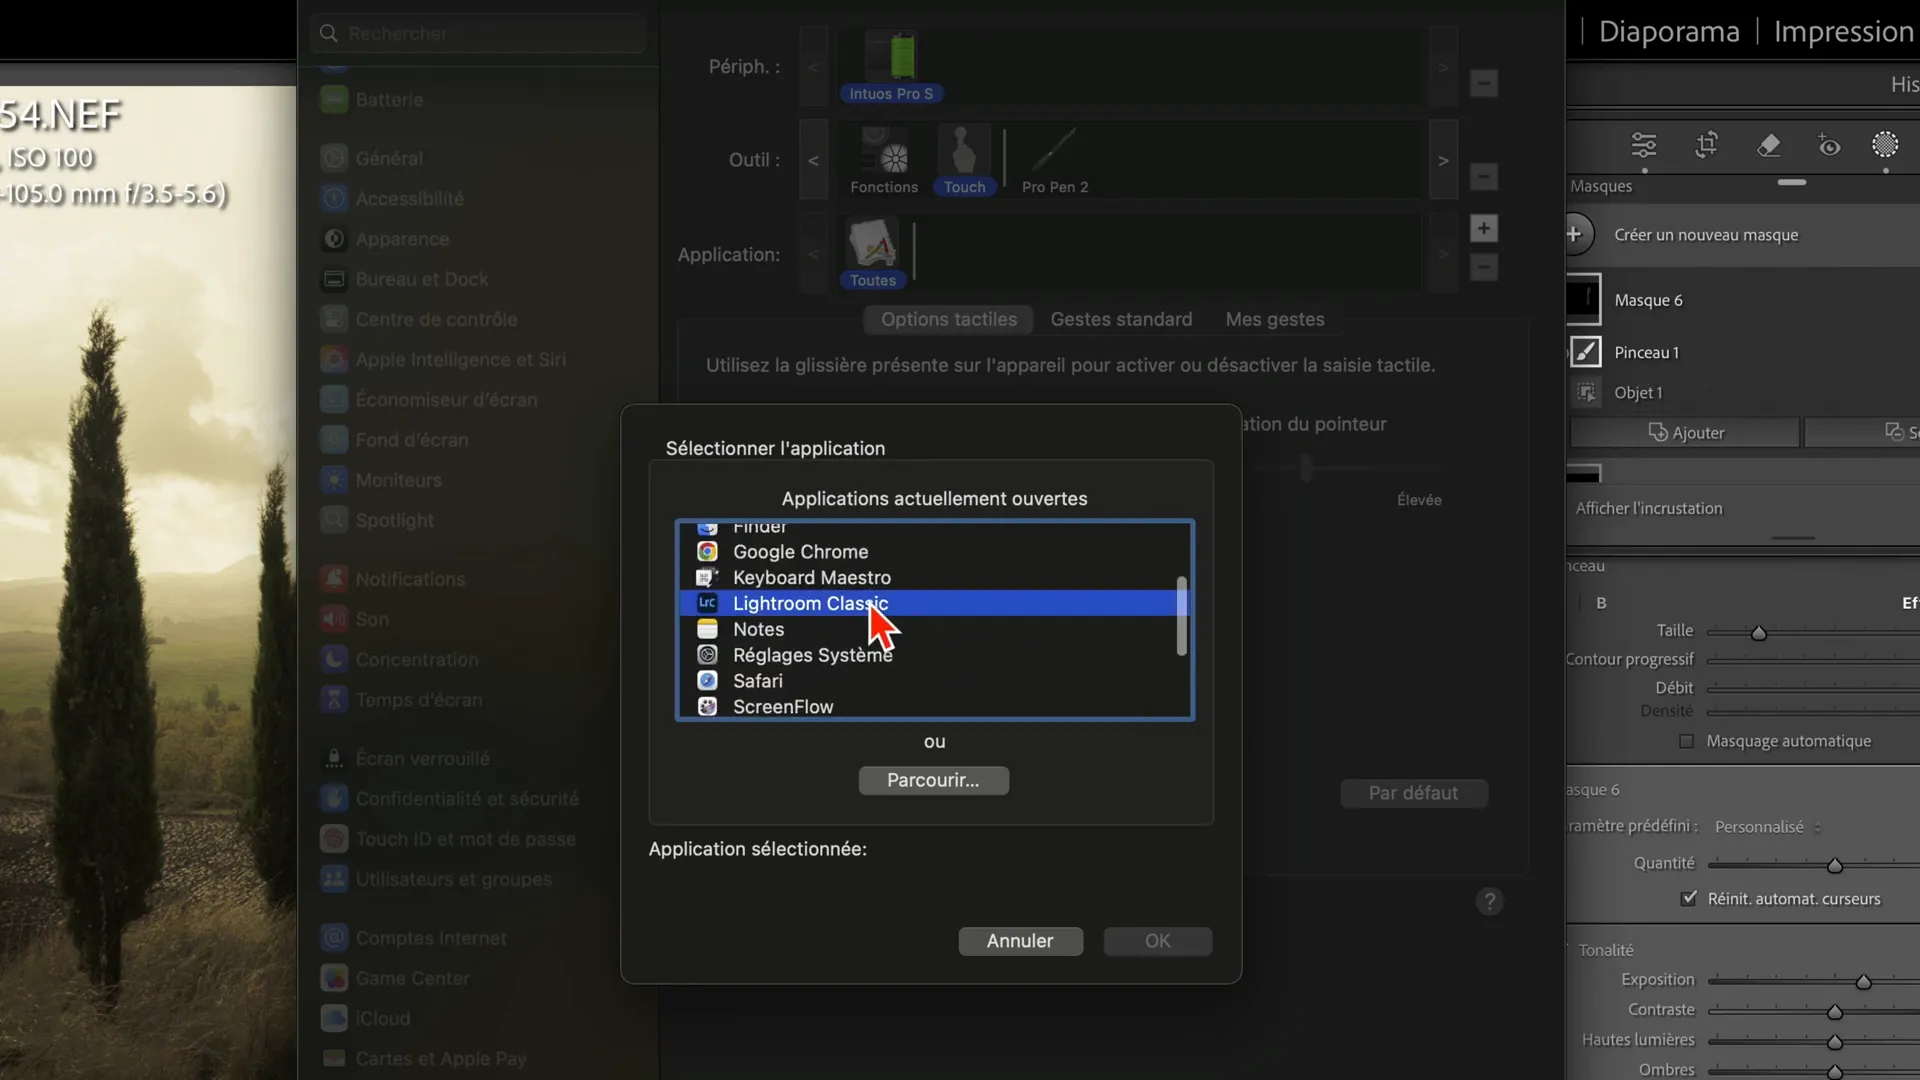Remove application with the minus button

(x=1483, y=267)
